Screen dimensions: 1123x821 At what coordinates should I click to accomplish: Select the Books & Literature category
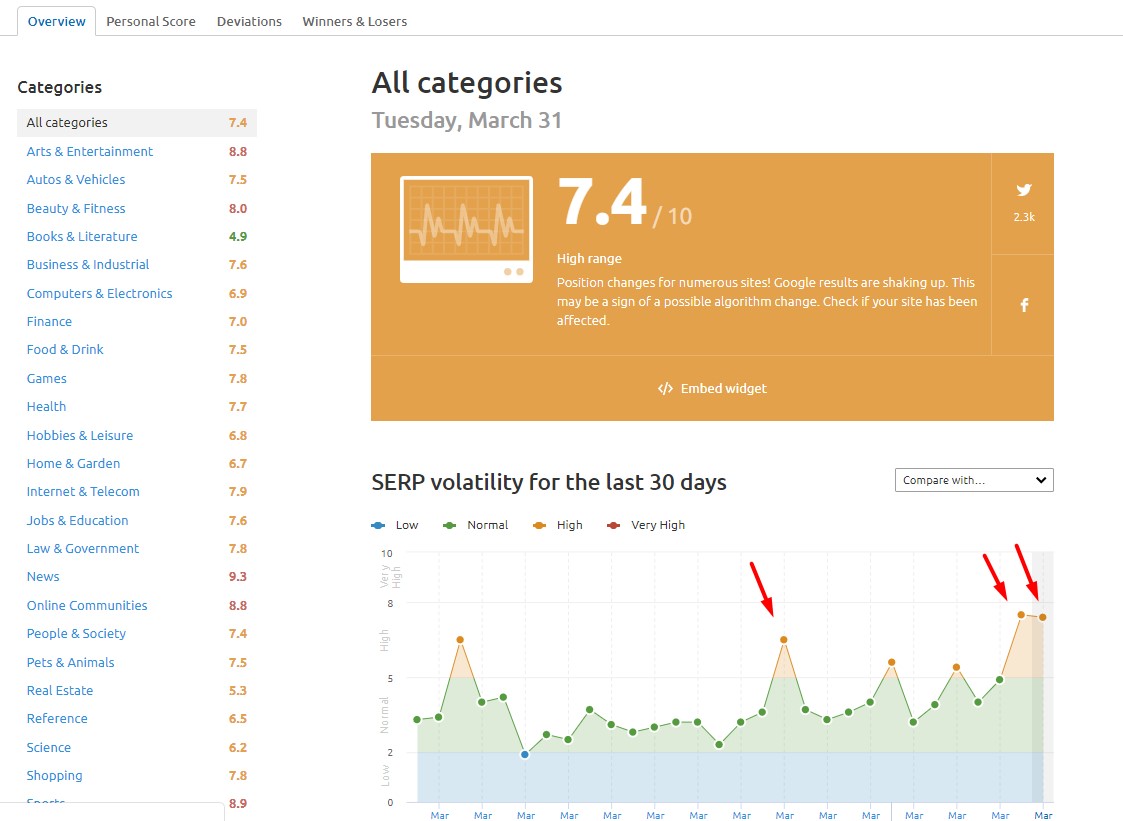tap(82, 237)
